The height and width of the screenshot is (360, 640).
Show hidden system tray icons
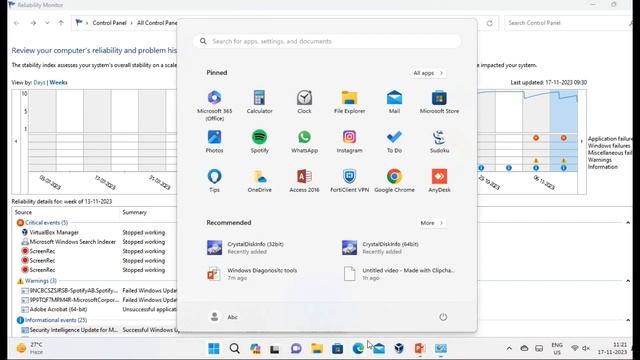click(509, 348)
